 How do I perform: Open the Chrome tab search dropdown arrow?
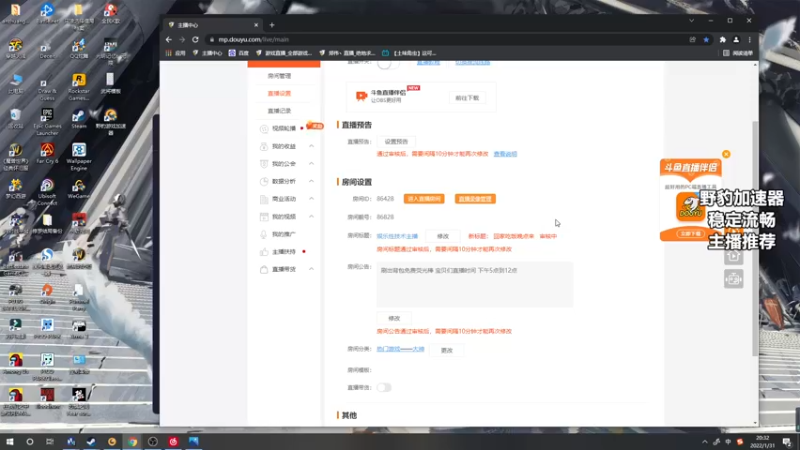691,21
